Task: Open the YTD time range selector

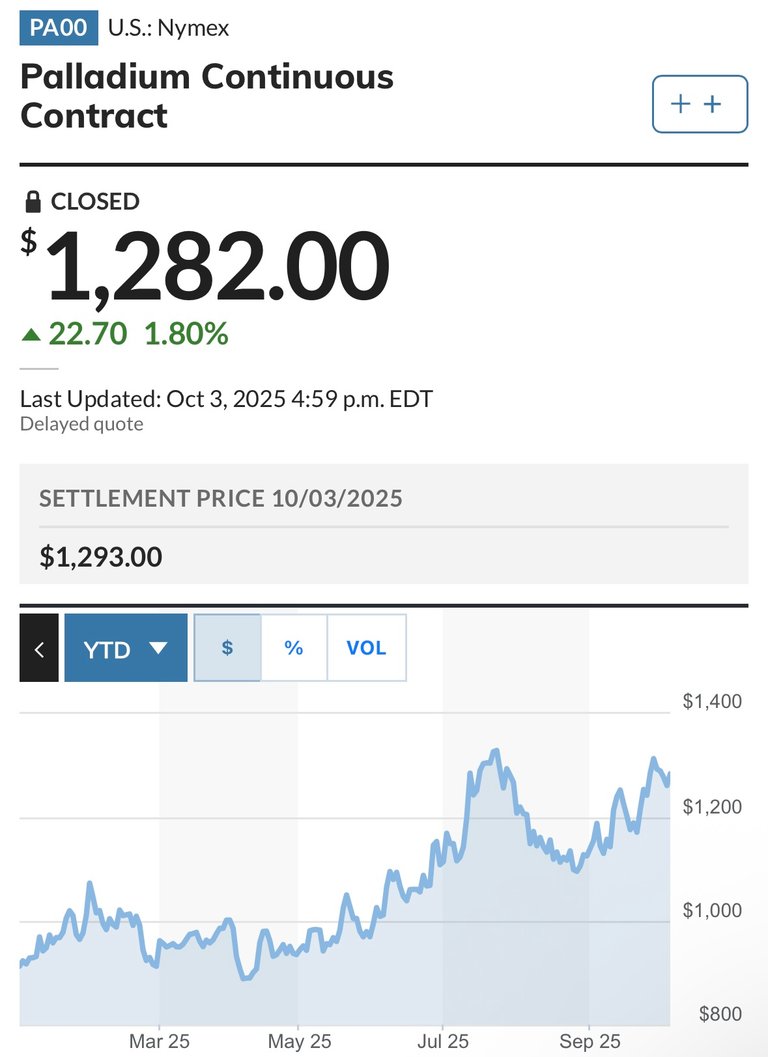Action: (x=125, y=648)
